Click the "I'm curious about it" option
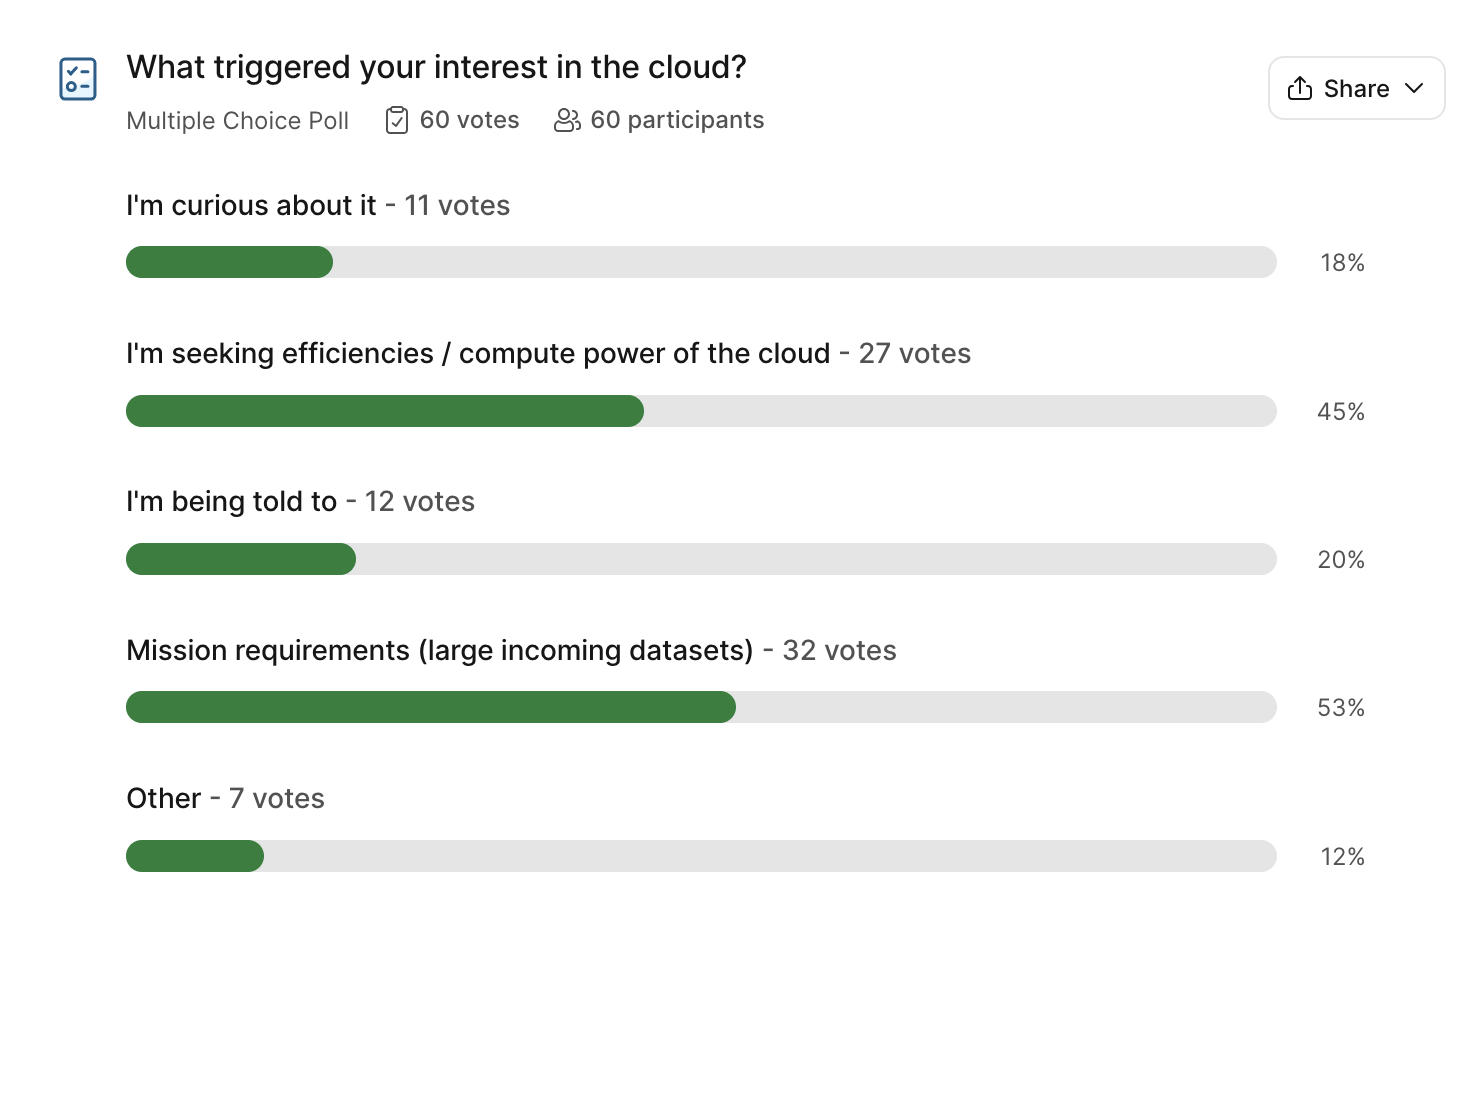 tap(251, 205)
